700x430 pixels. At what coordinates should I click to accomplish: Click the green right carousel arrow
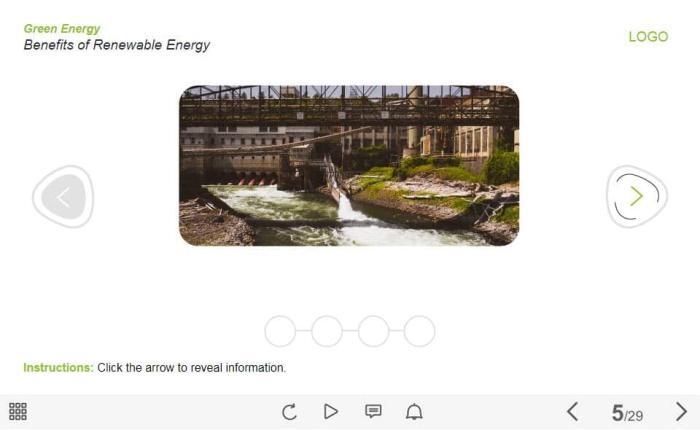coord(637,196)
